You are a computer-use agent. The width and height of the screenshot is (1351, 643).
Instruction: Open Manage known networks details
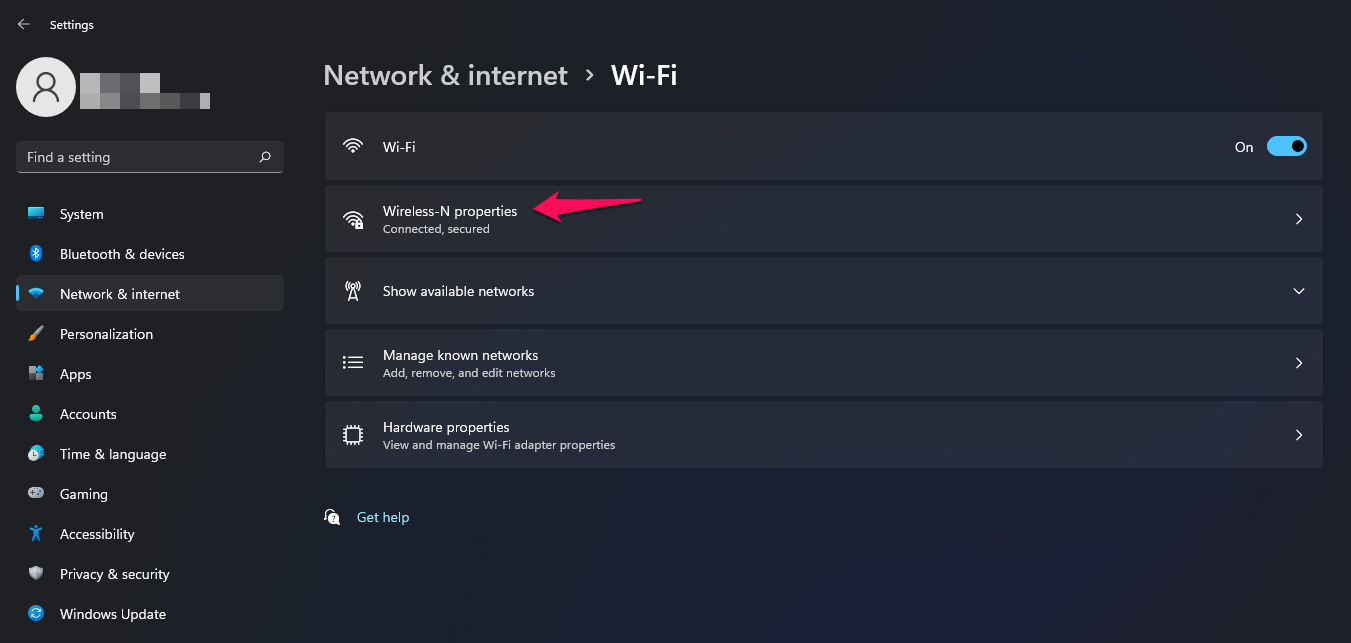tap(1298, 362)
